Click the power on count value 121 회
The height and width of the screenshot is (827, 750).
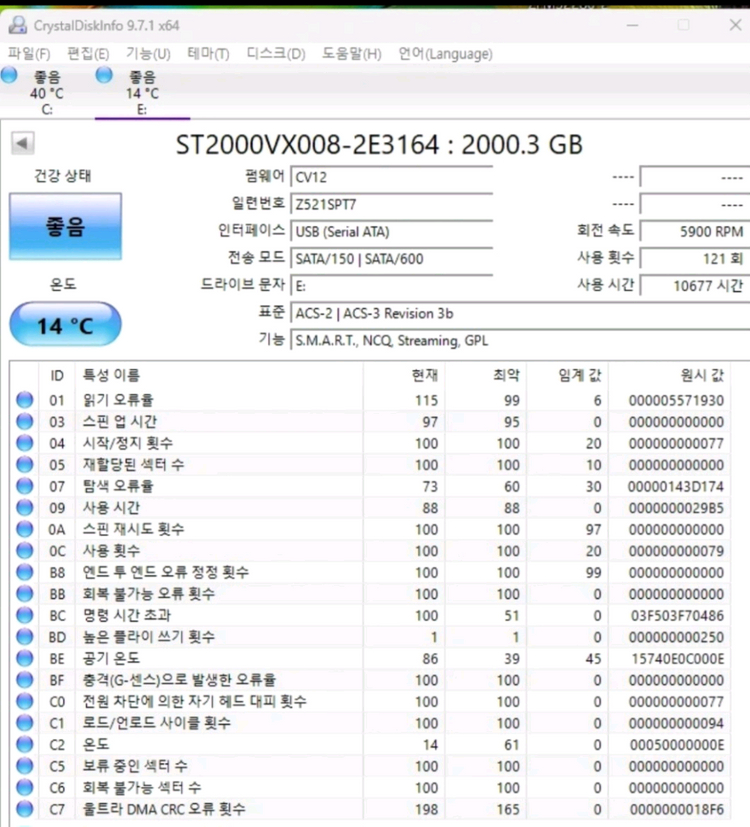695,258
